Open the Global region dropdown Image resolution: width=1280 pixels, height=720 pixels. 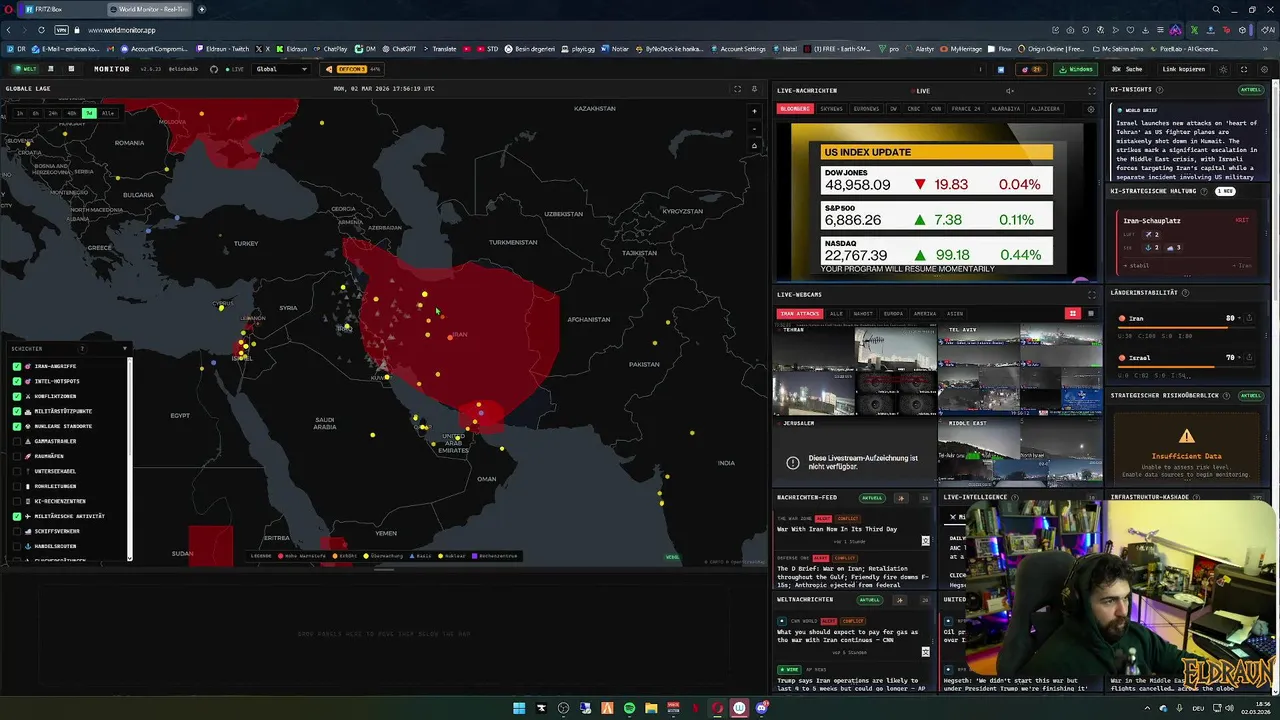coord(282,69)
